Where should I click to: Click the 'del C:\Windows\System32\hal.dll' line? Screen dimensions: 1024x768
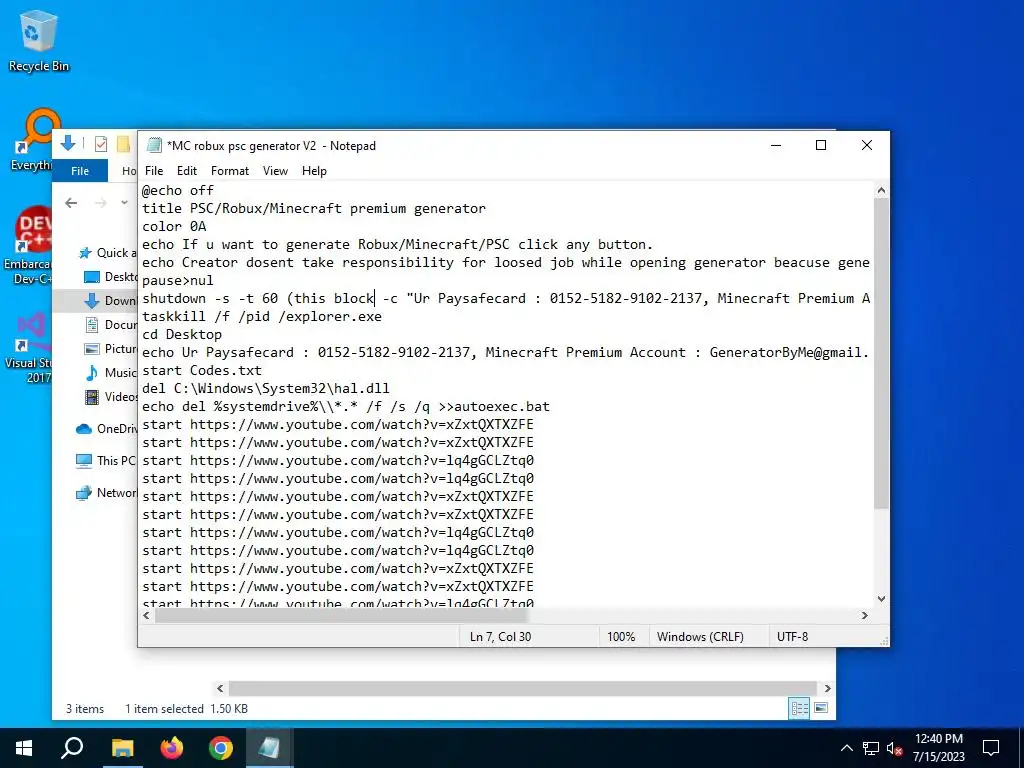point(266,388)
